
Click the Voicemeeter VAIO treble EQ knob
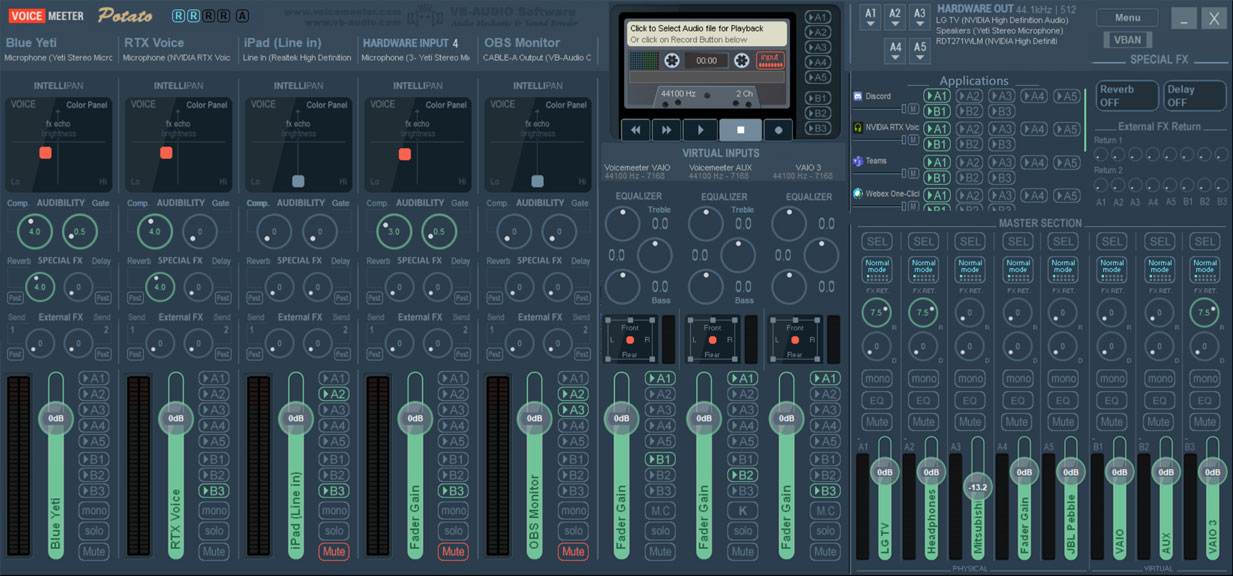[621, 223]
